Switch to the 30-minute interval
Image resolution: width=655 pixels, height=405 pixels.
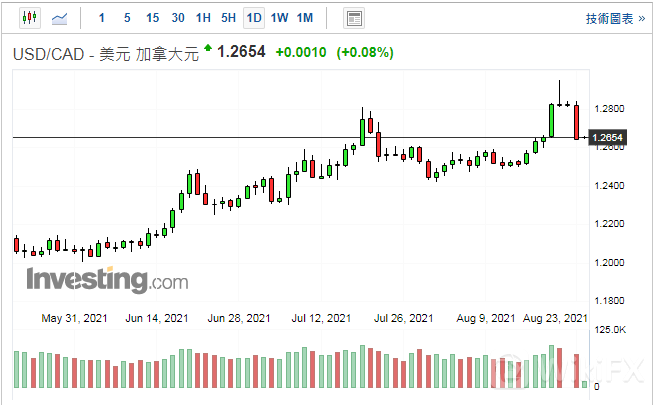click(178, 18)
